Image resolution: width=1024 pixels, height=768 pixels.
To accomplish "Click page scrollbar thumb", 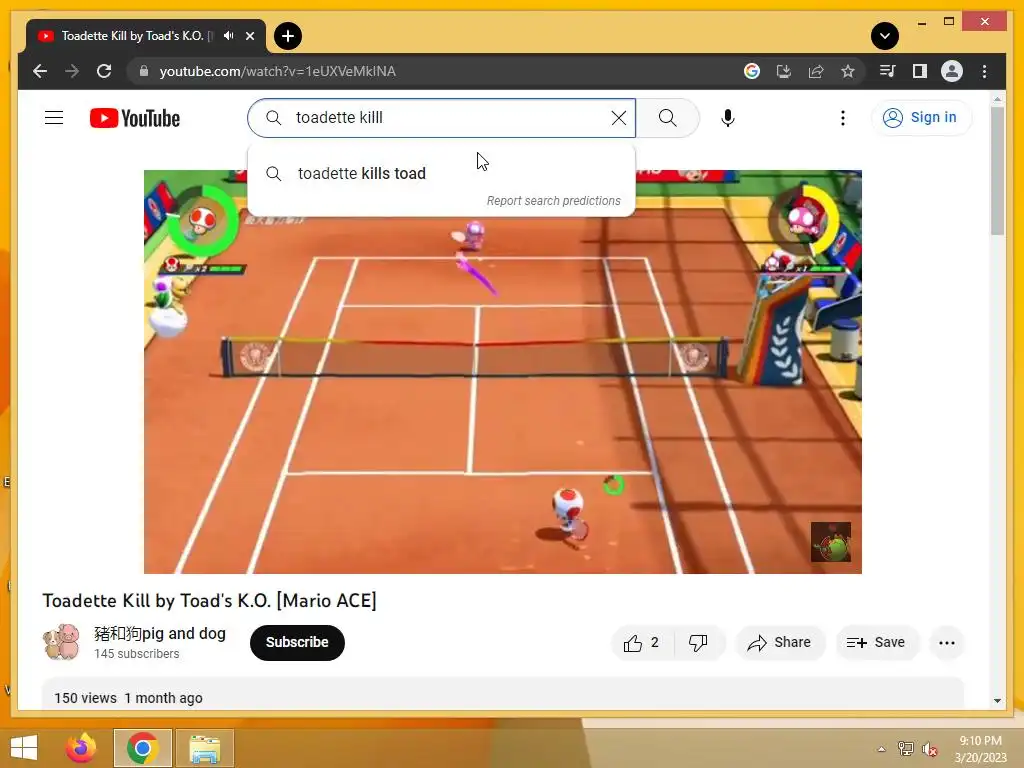I will [997, 171].
